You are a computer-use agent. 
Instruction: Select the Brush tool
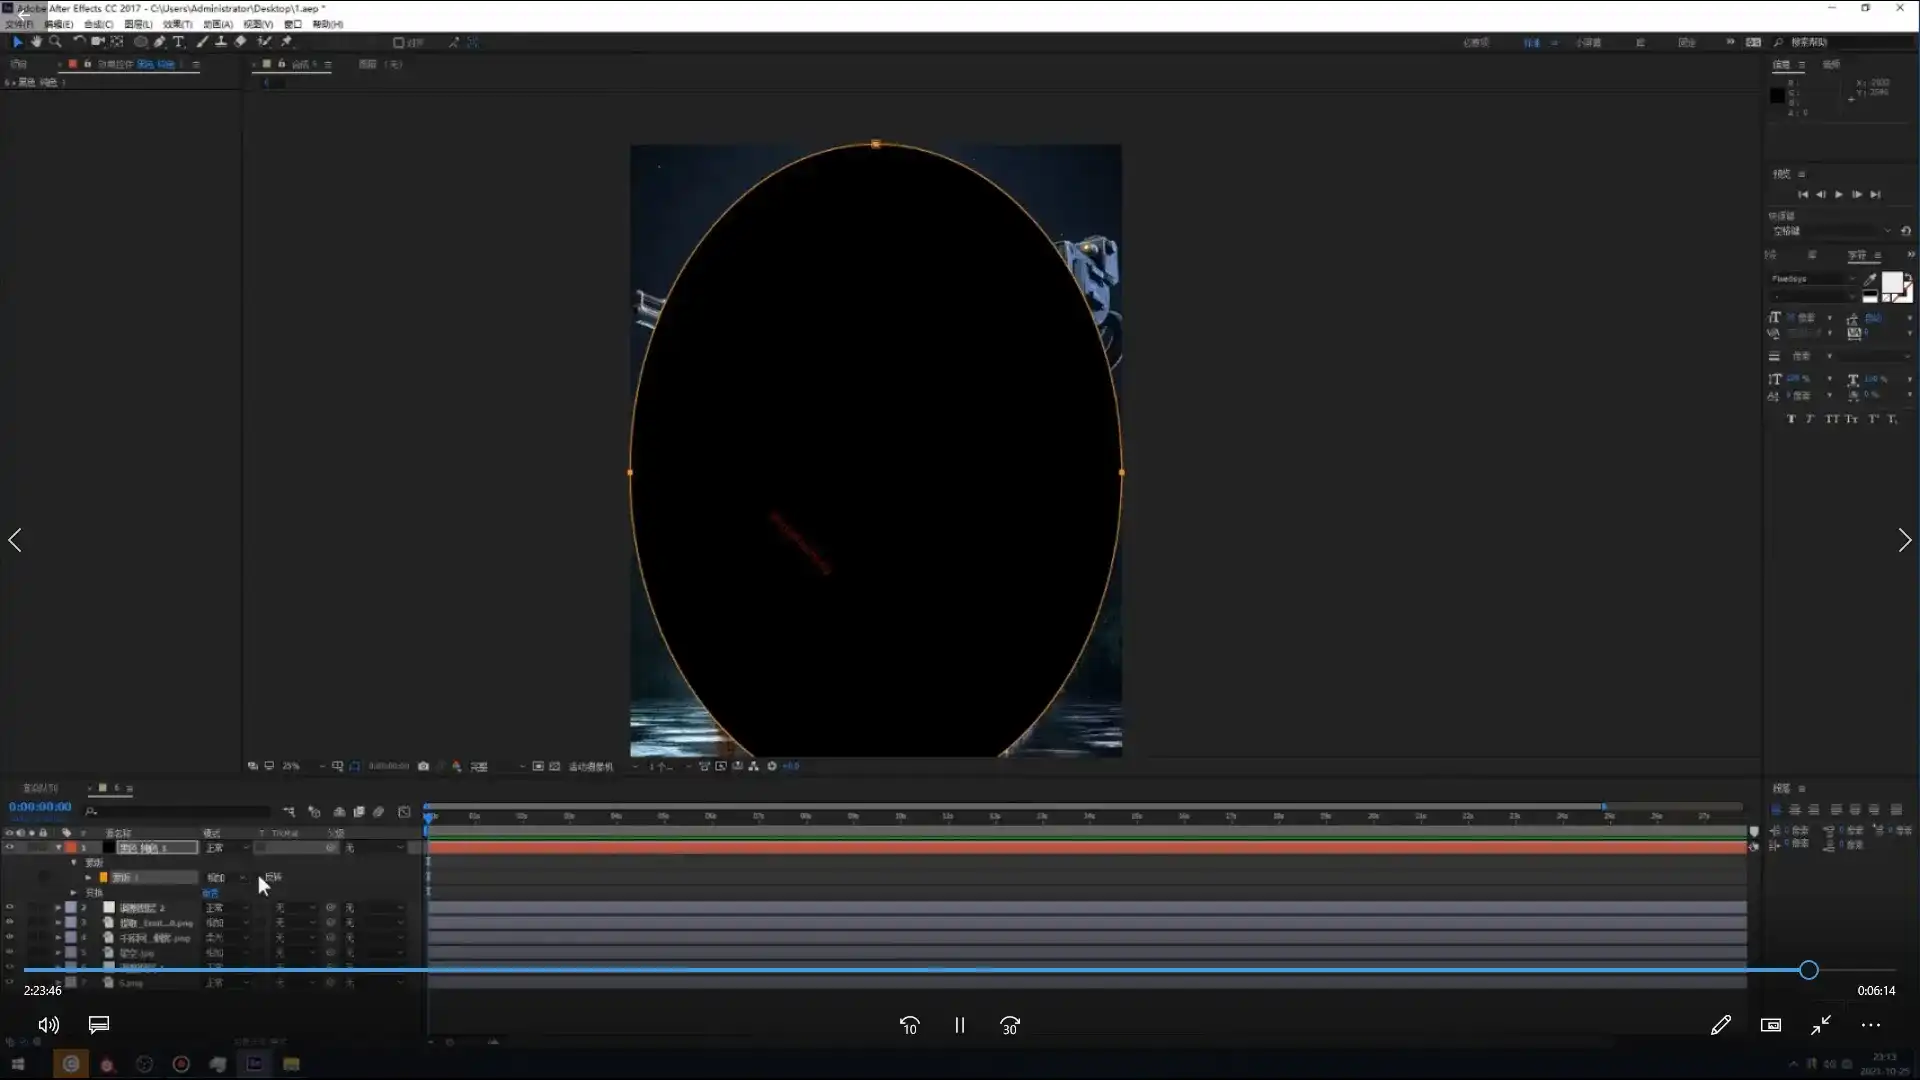[202, 42]
